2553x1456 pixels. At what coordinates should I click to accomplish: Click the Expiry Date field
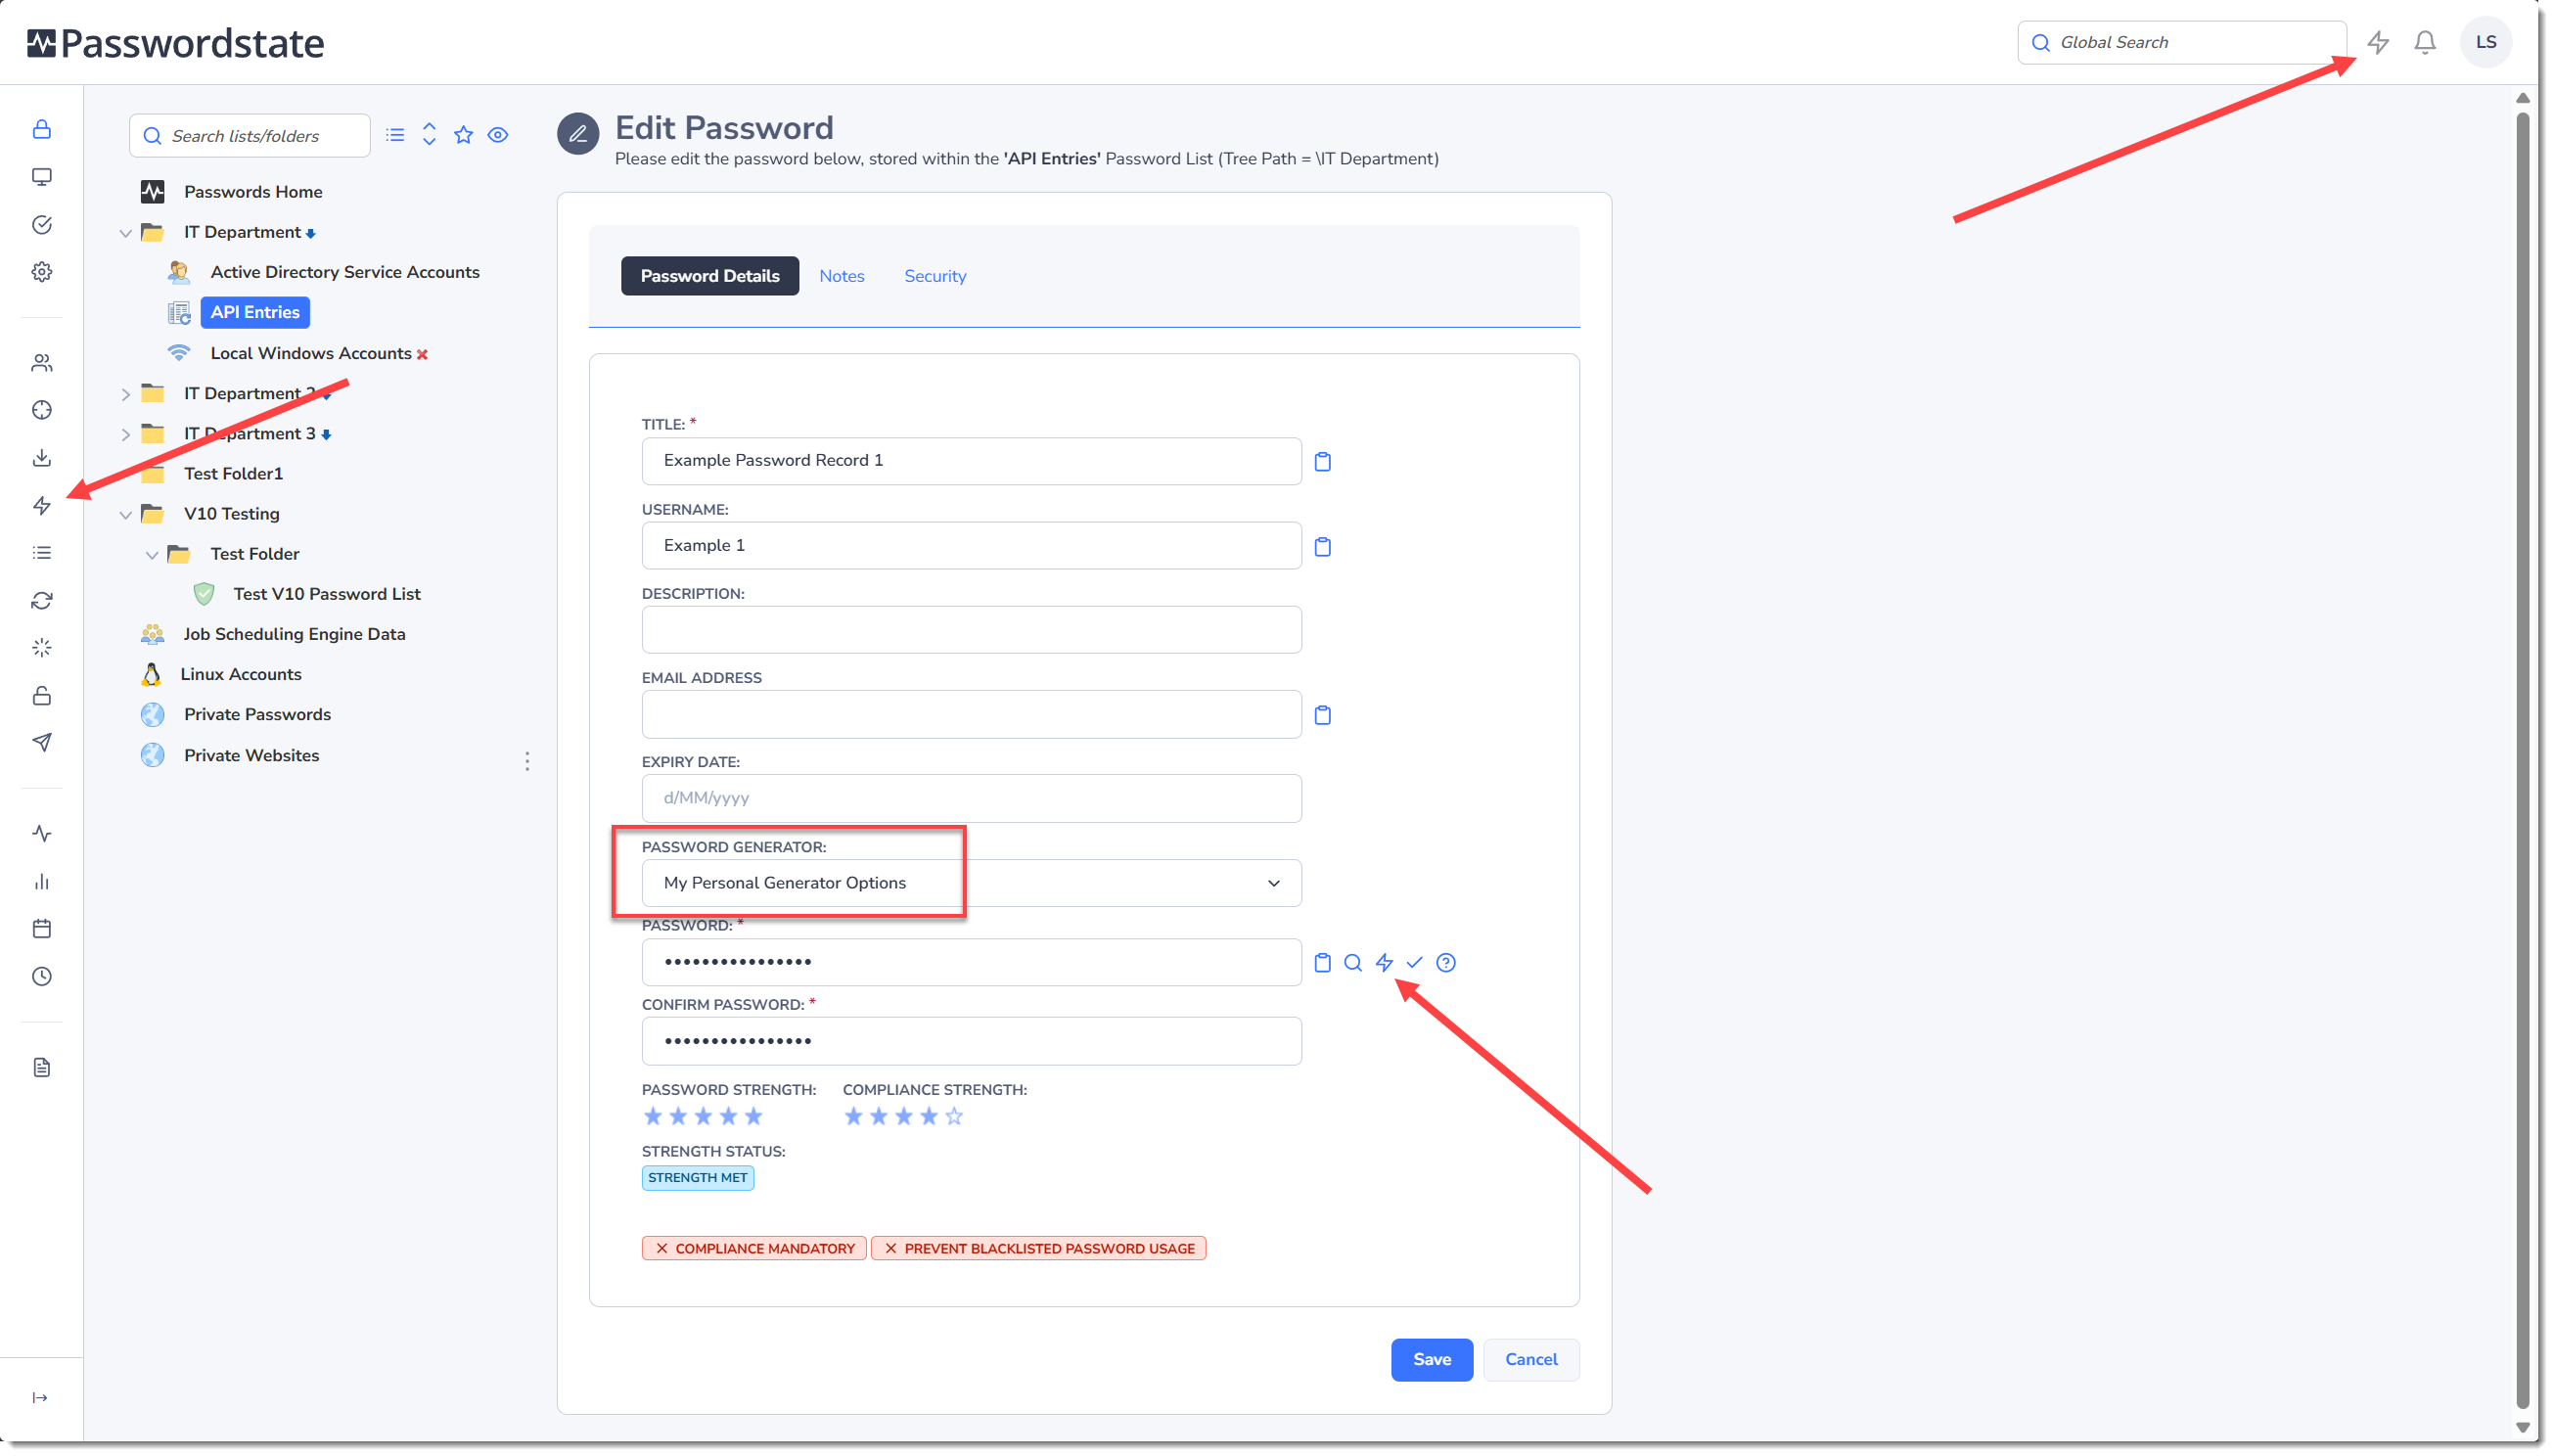(971, 798)
